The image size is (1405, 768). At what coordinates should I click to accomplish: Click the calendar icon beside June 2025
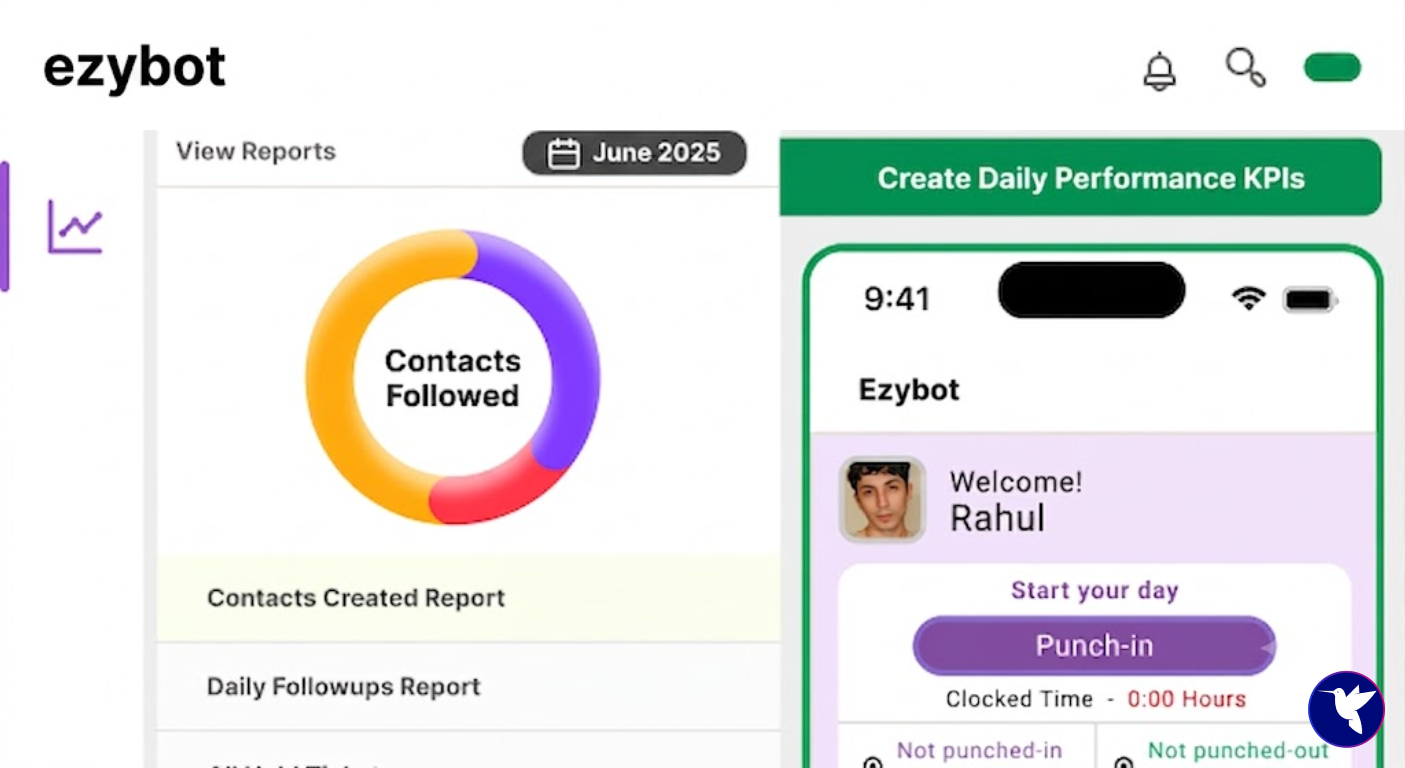(564, 153)
